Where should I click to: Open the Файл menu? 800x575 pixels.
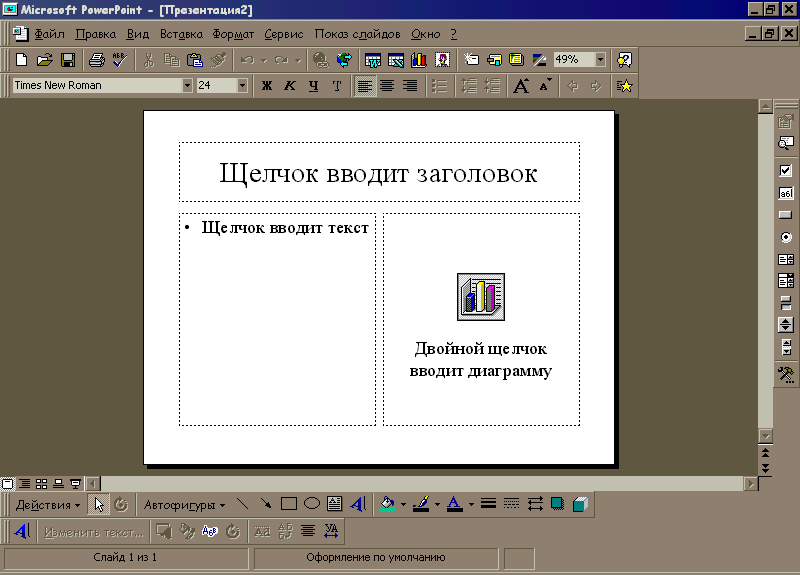pos(49,34)
